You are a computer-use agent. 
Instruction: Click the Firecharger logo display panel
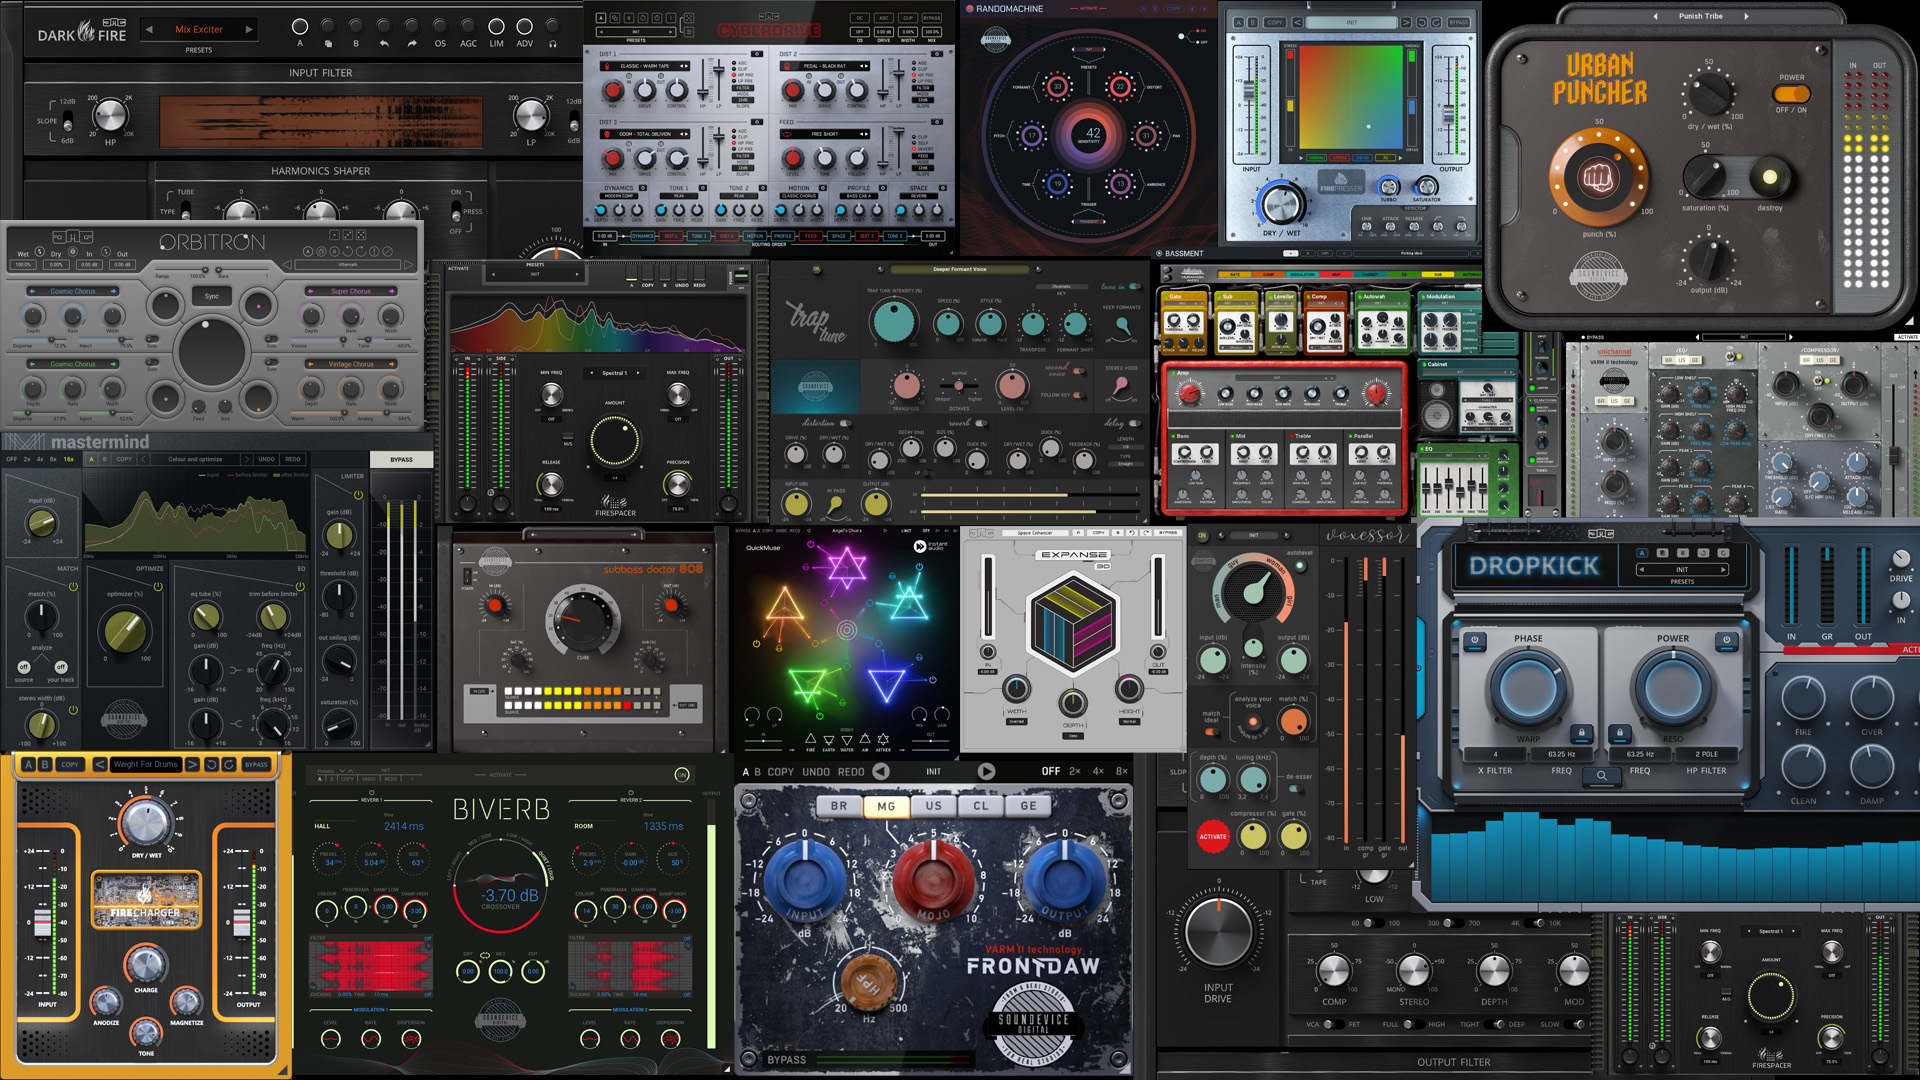point(146,900)
